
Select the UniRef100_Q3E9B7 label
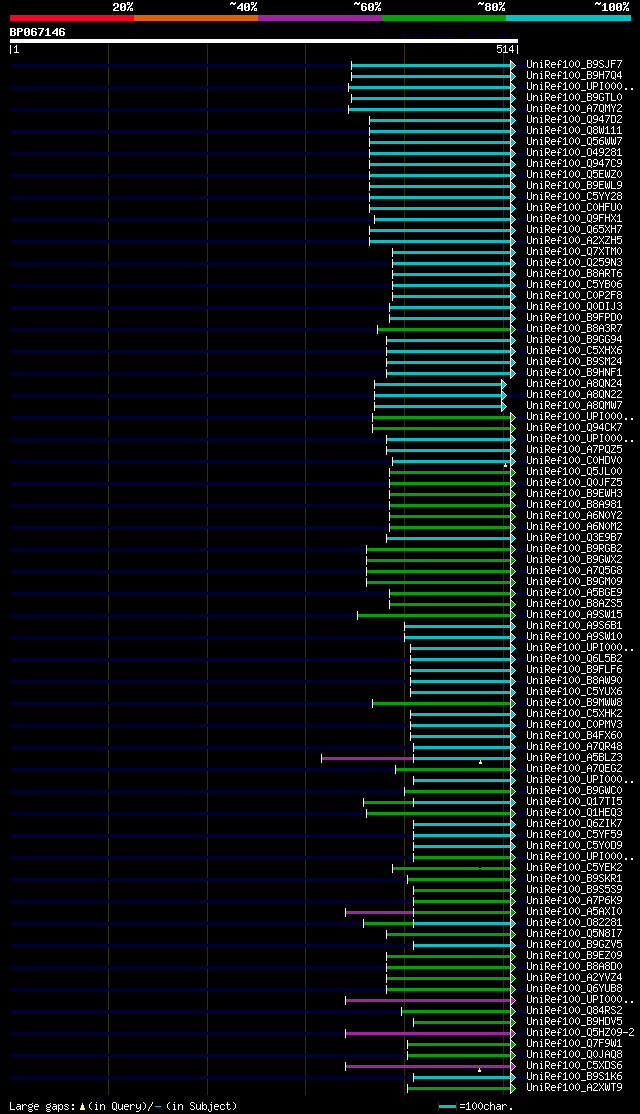point(575,538)
